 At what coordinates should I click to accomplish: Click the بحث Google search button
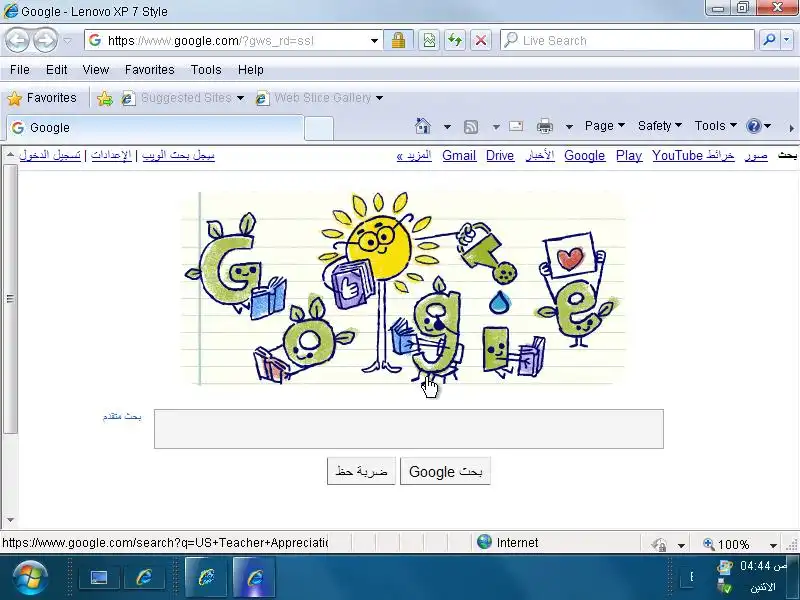coord(445,471)
